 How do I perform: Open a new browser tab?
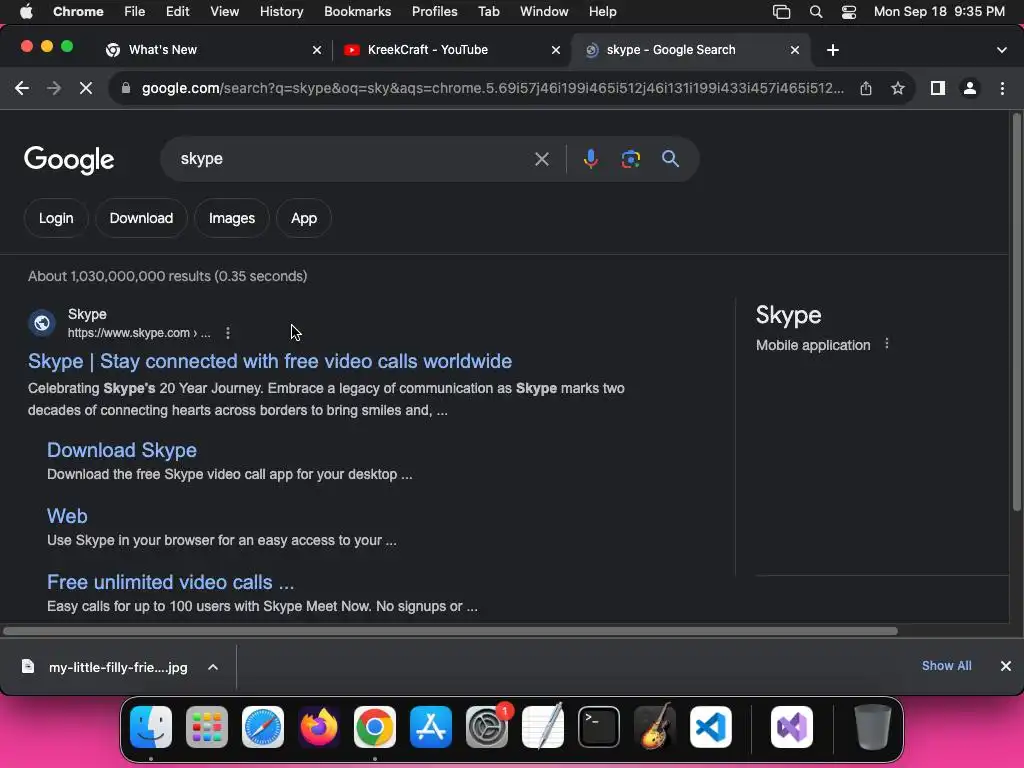(x=833, y=50)
